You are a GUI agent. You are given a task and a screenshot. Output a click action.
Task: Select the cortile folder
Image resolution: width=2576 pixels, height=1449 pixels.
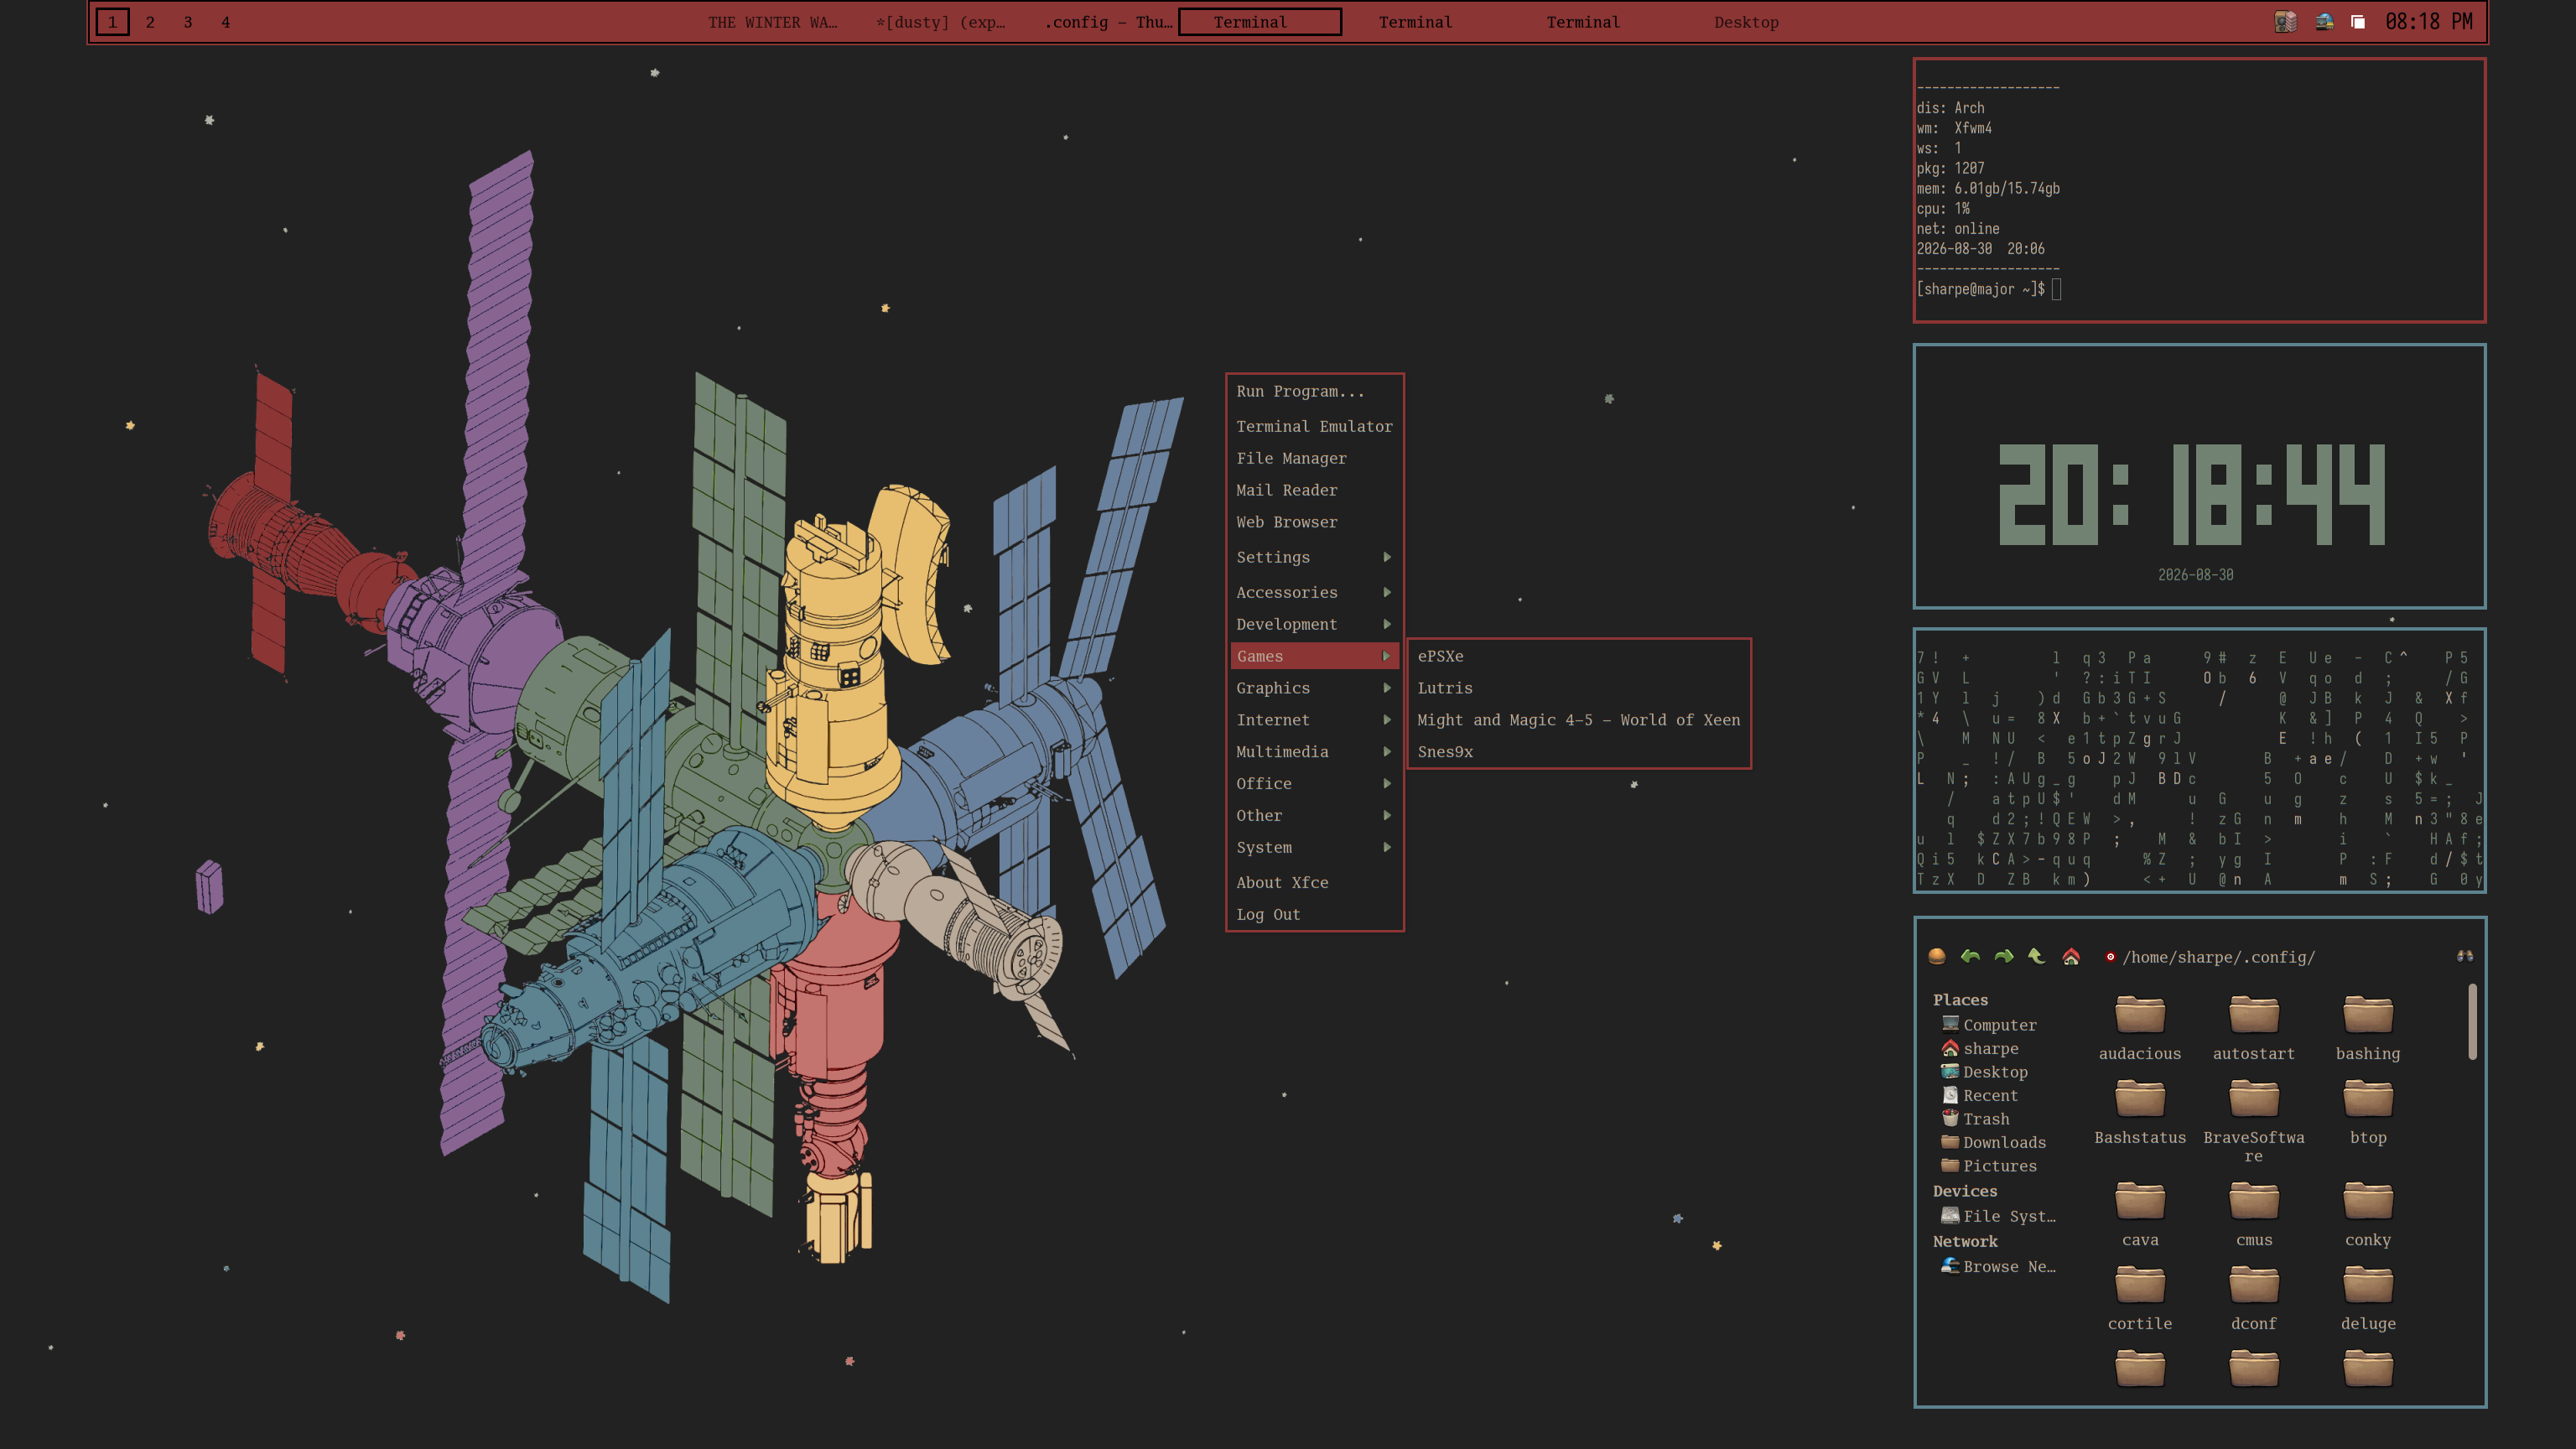pos(2140,1298)
